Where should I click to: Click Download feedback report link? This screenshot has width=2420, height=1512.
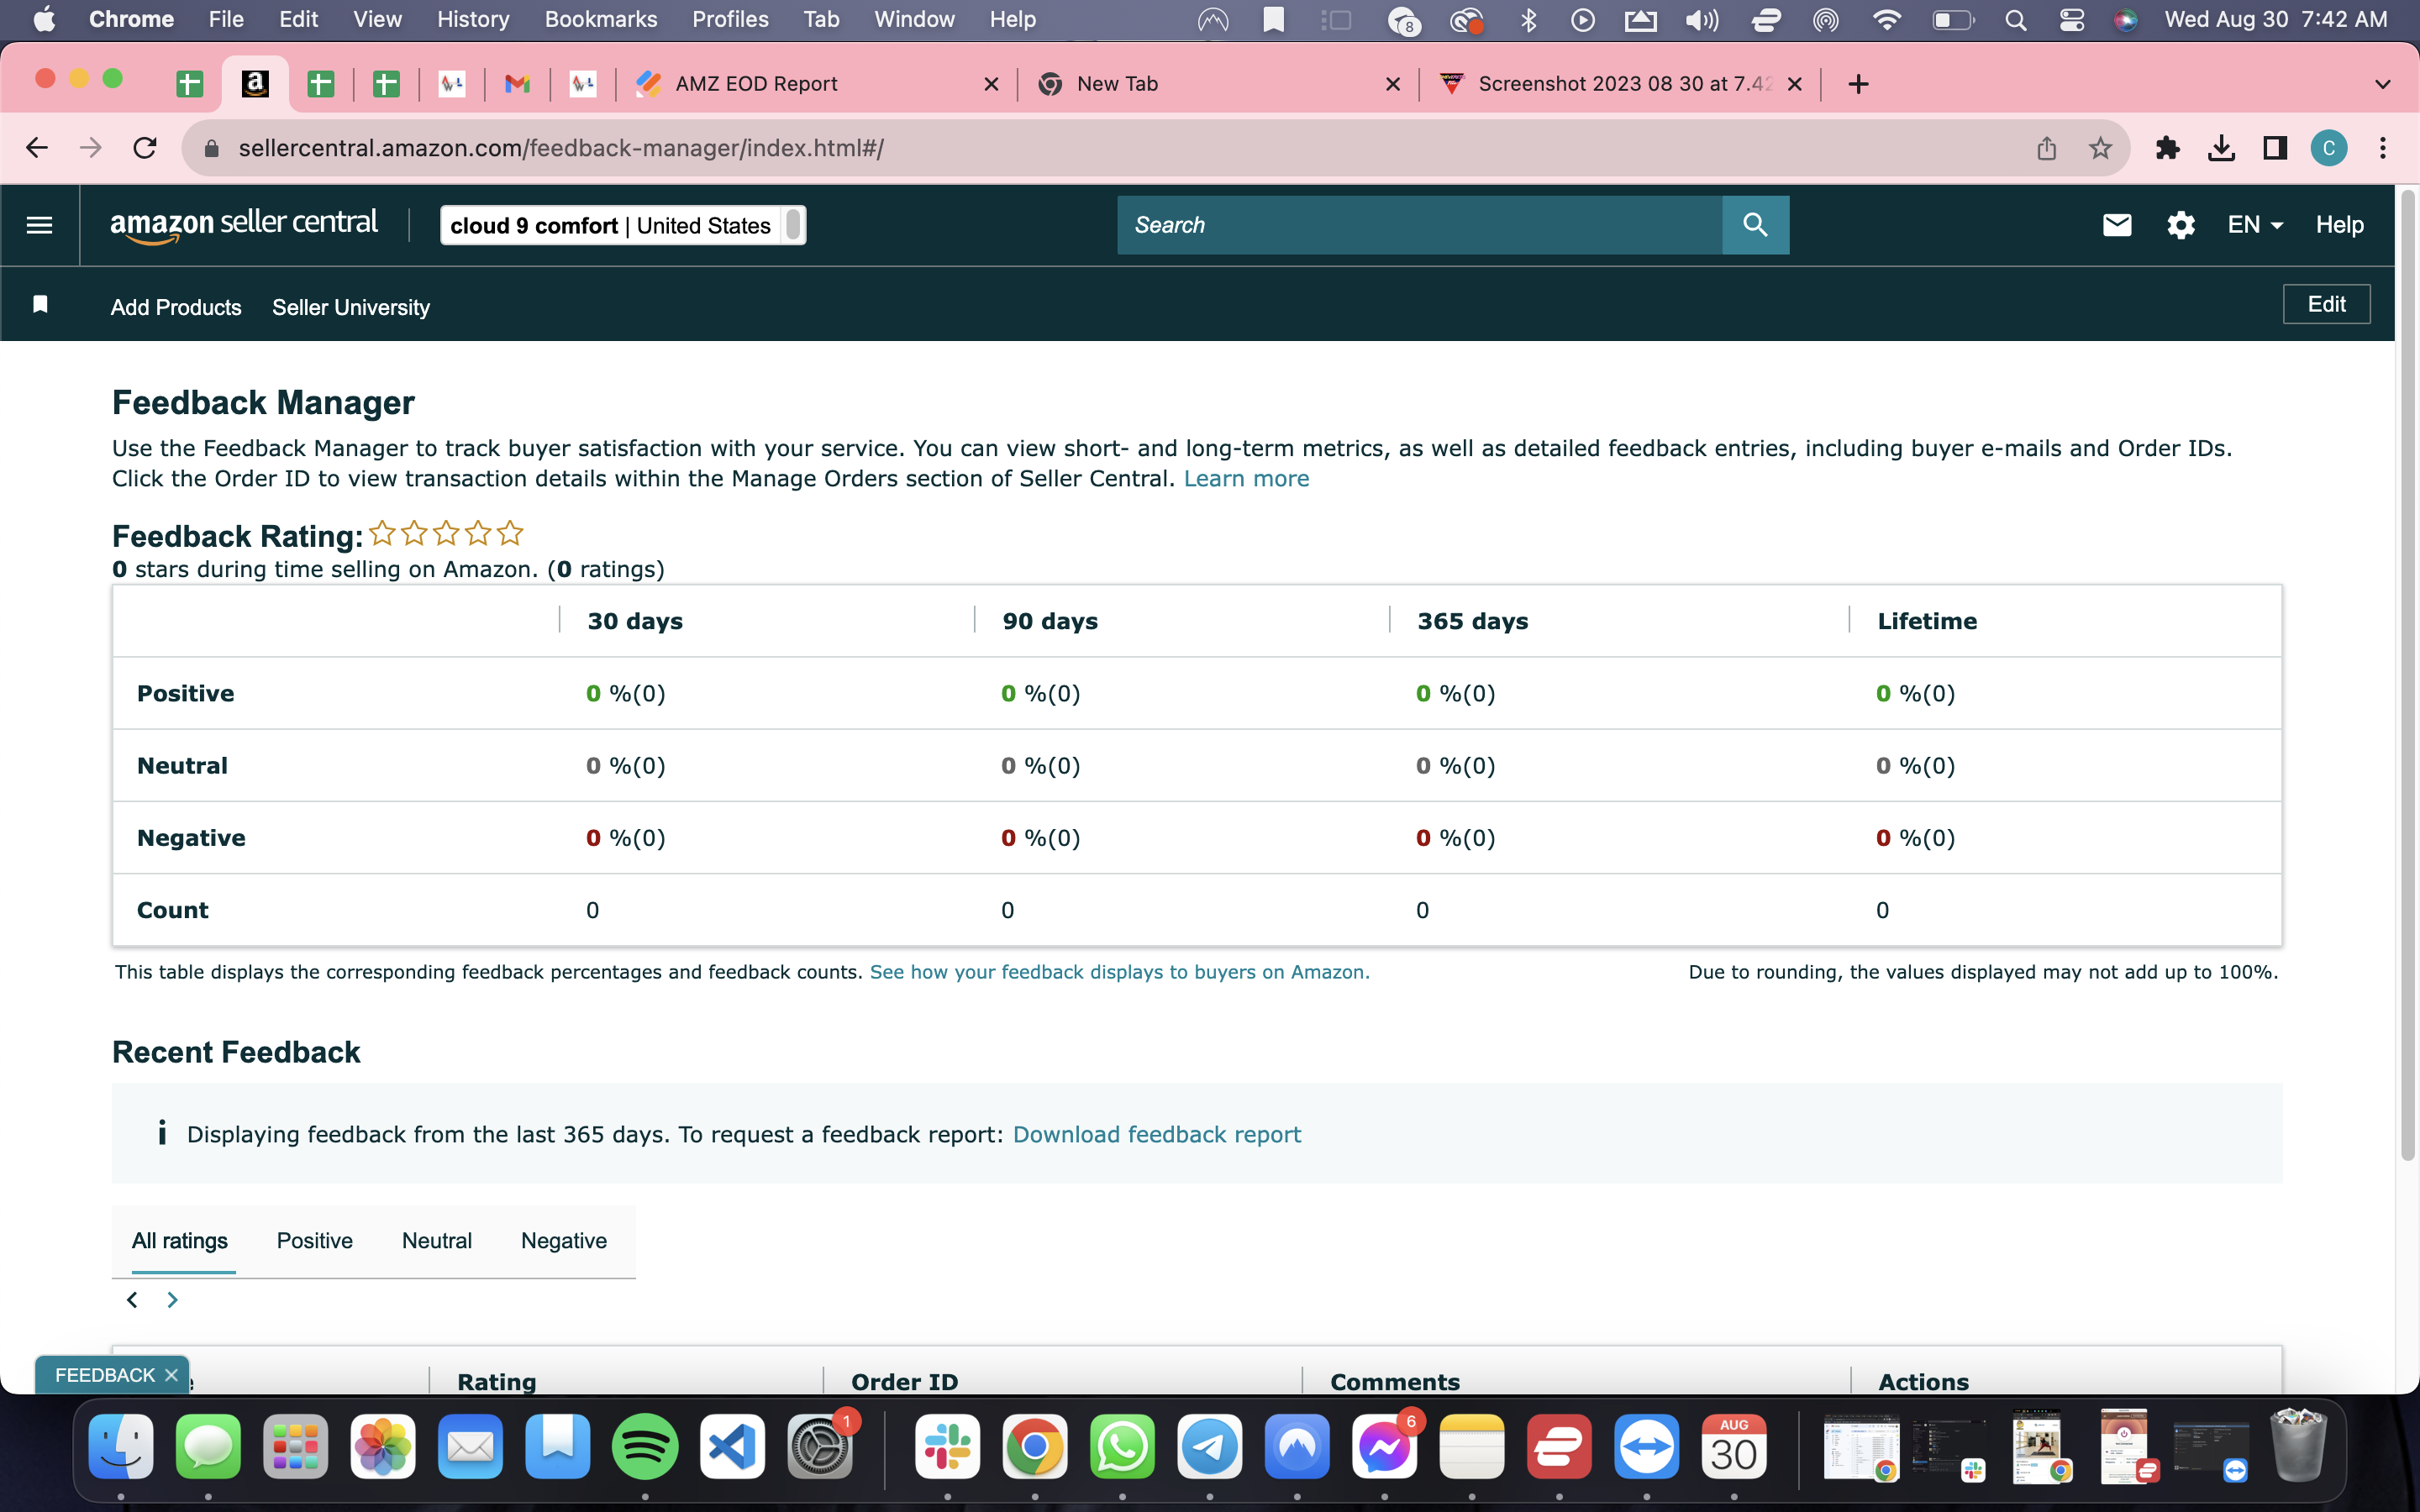1157,1134
